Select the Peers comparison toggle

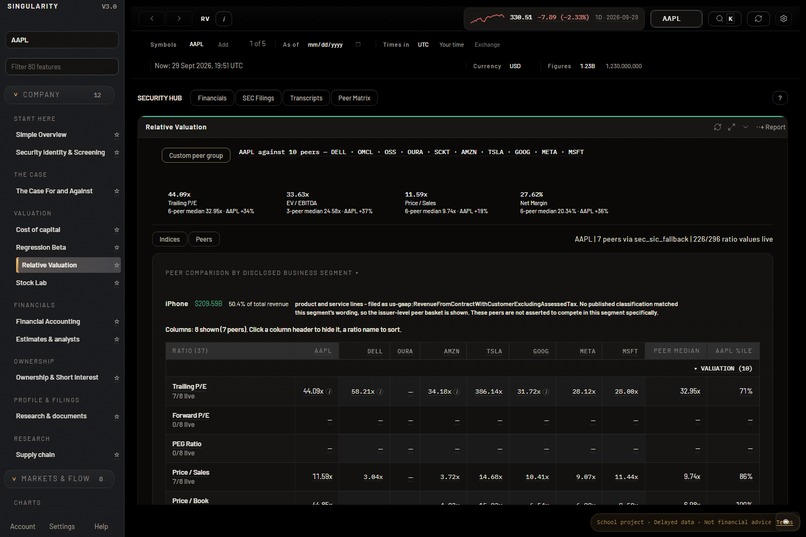point(204,239)
